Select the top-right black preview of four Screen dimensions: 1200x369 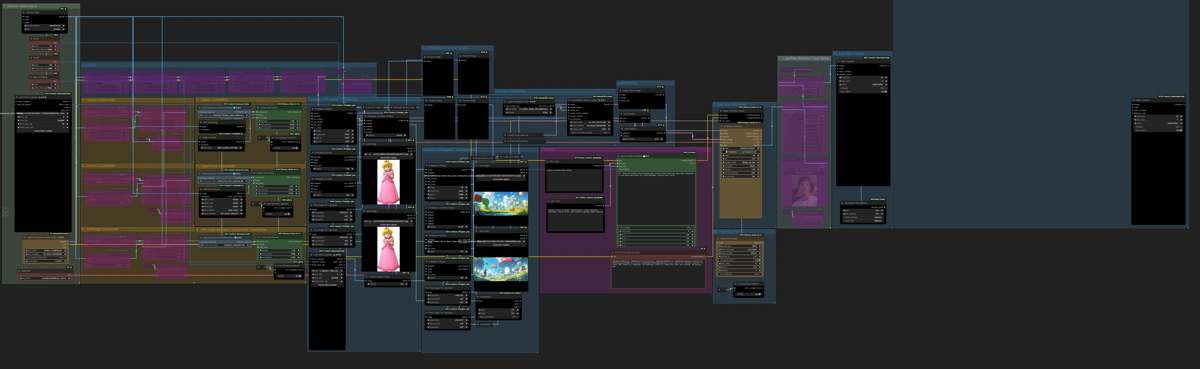(473, 76)
